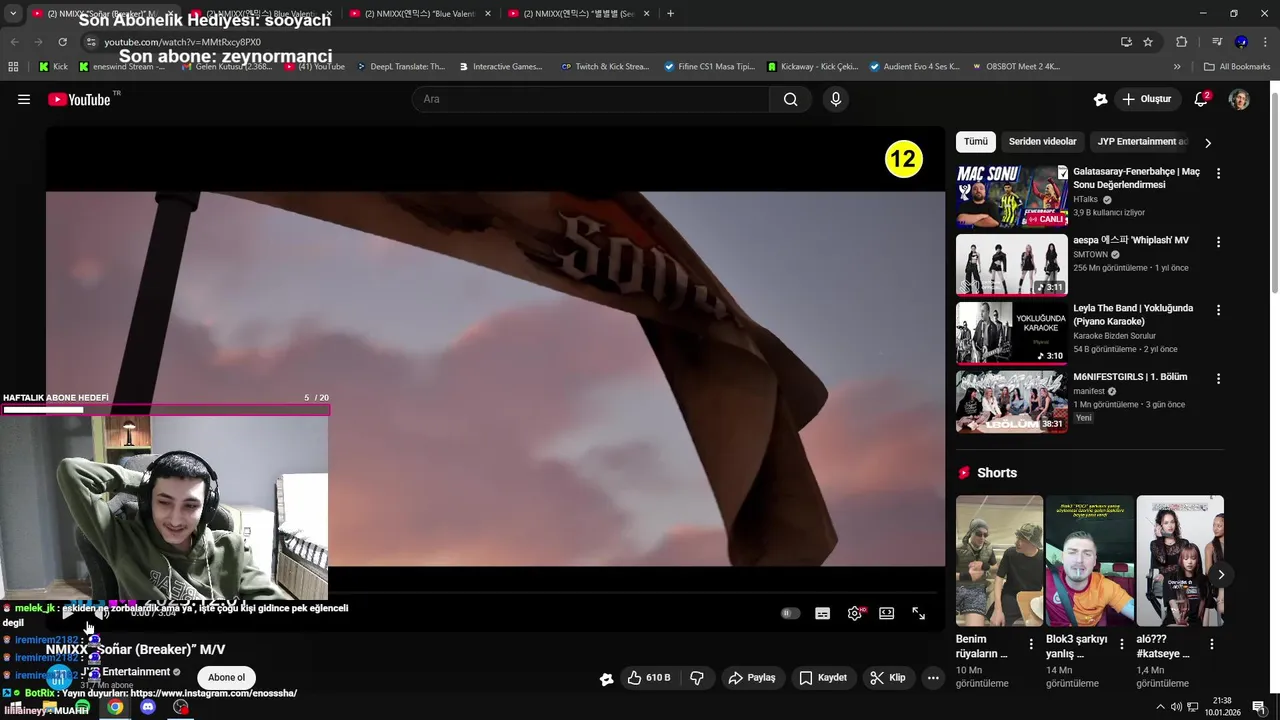
Task: Open Chrome three-dot menu
Action: [1265, 42]
